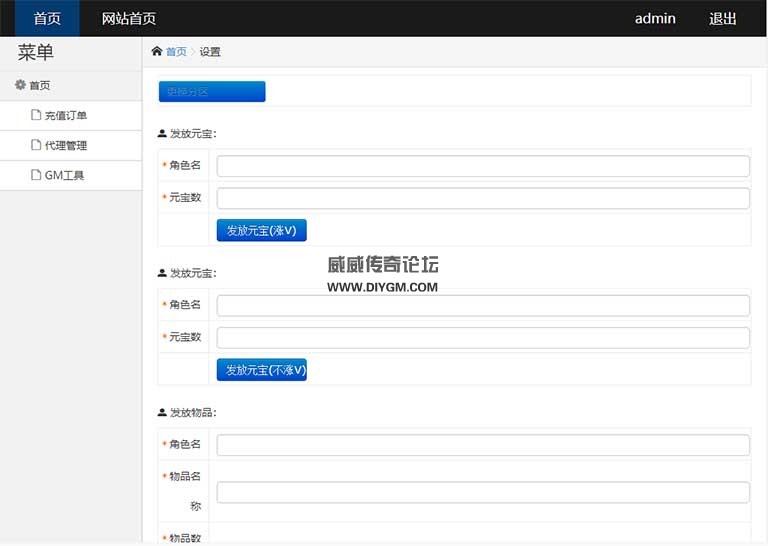Click user icon beside first 发放元宝 heading
Viewport: 768px width, 546px height.
(x=162, y=133)
